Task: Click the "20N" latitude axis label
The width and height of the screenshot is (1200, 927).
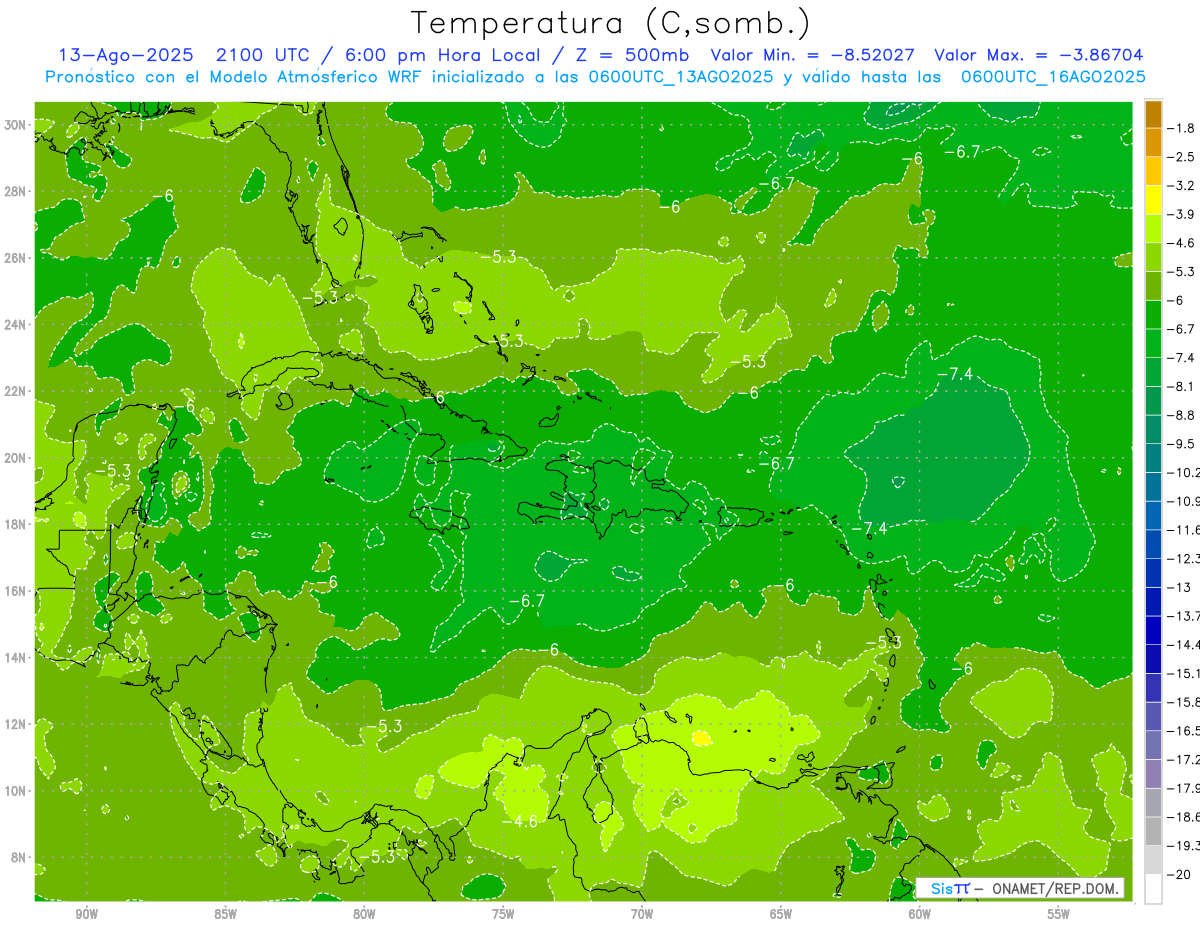Action: (15, 458)
